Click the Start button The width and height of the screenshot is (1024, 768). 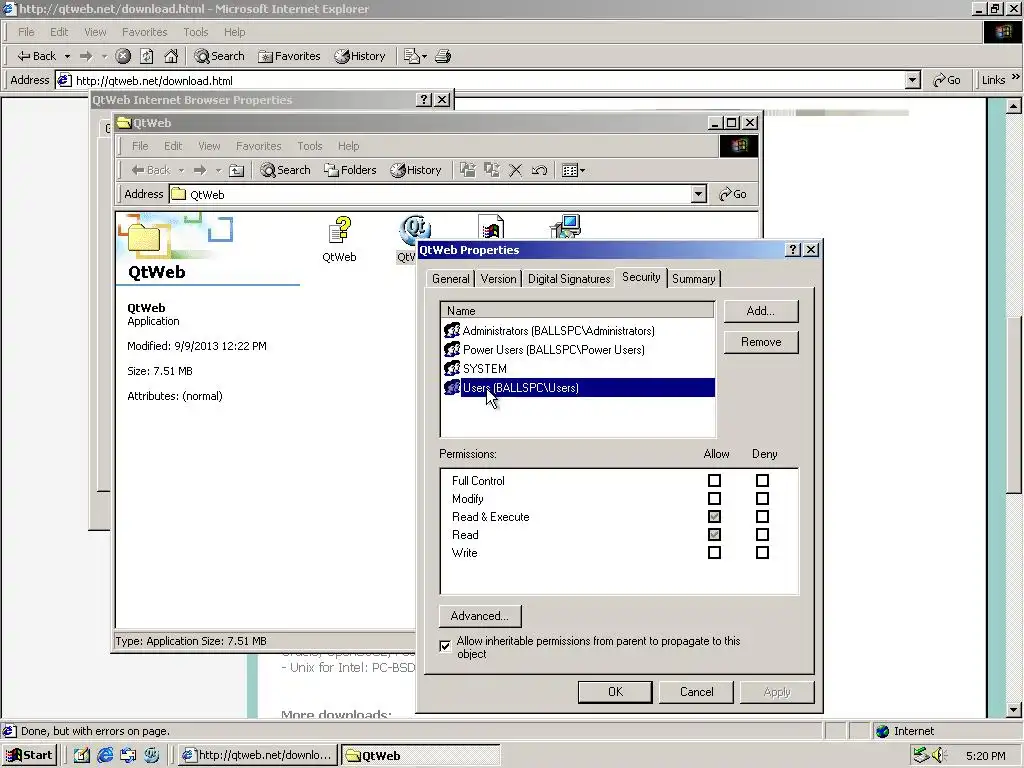(29, 756)
